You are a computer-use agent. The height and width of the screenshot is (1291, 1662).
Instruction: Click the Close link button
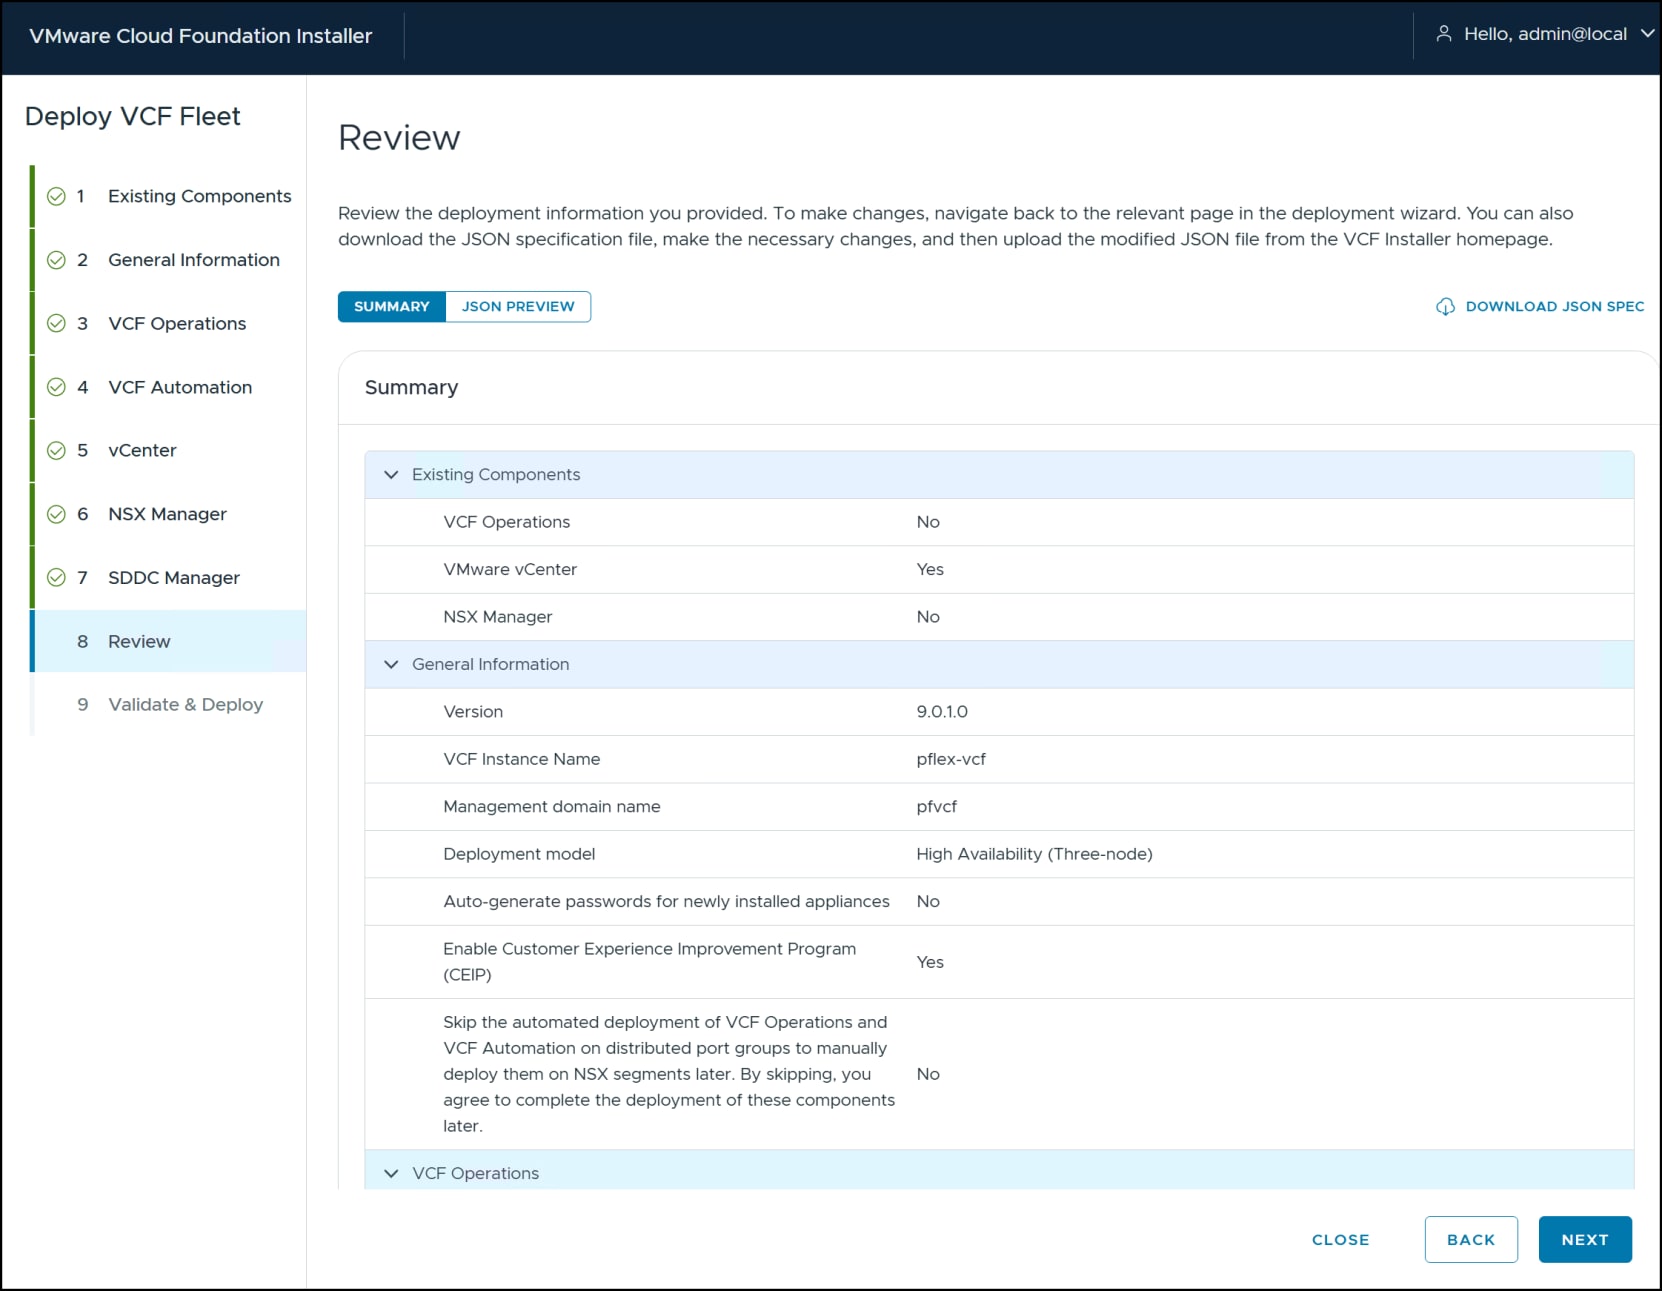pyautogui.click(x=1340, y=1239)
